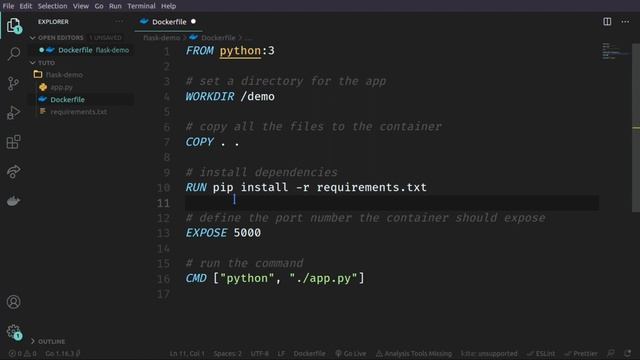Click Ln 11, Col 1 in status bar
The height and width of the screenshot is (360, 640).
point(187,353)
